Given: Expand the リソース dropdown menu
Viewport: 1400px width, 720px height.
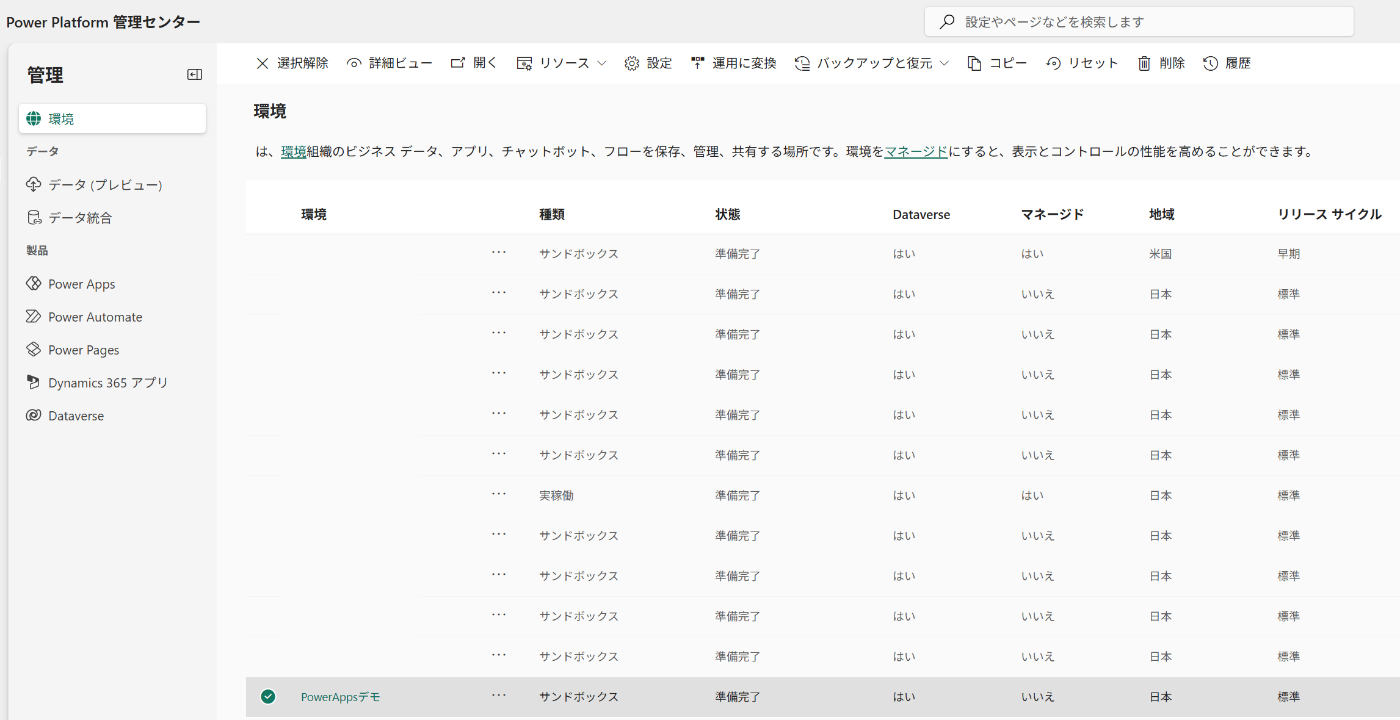Looking at the screenshot, I should [561, 63].
